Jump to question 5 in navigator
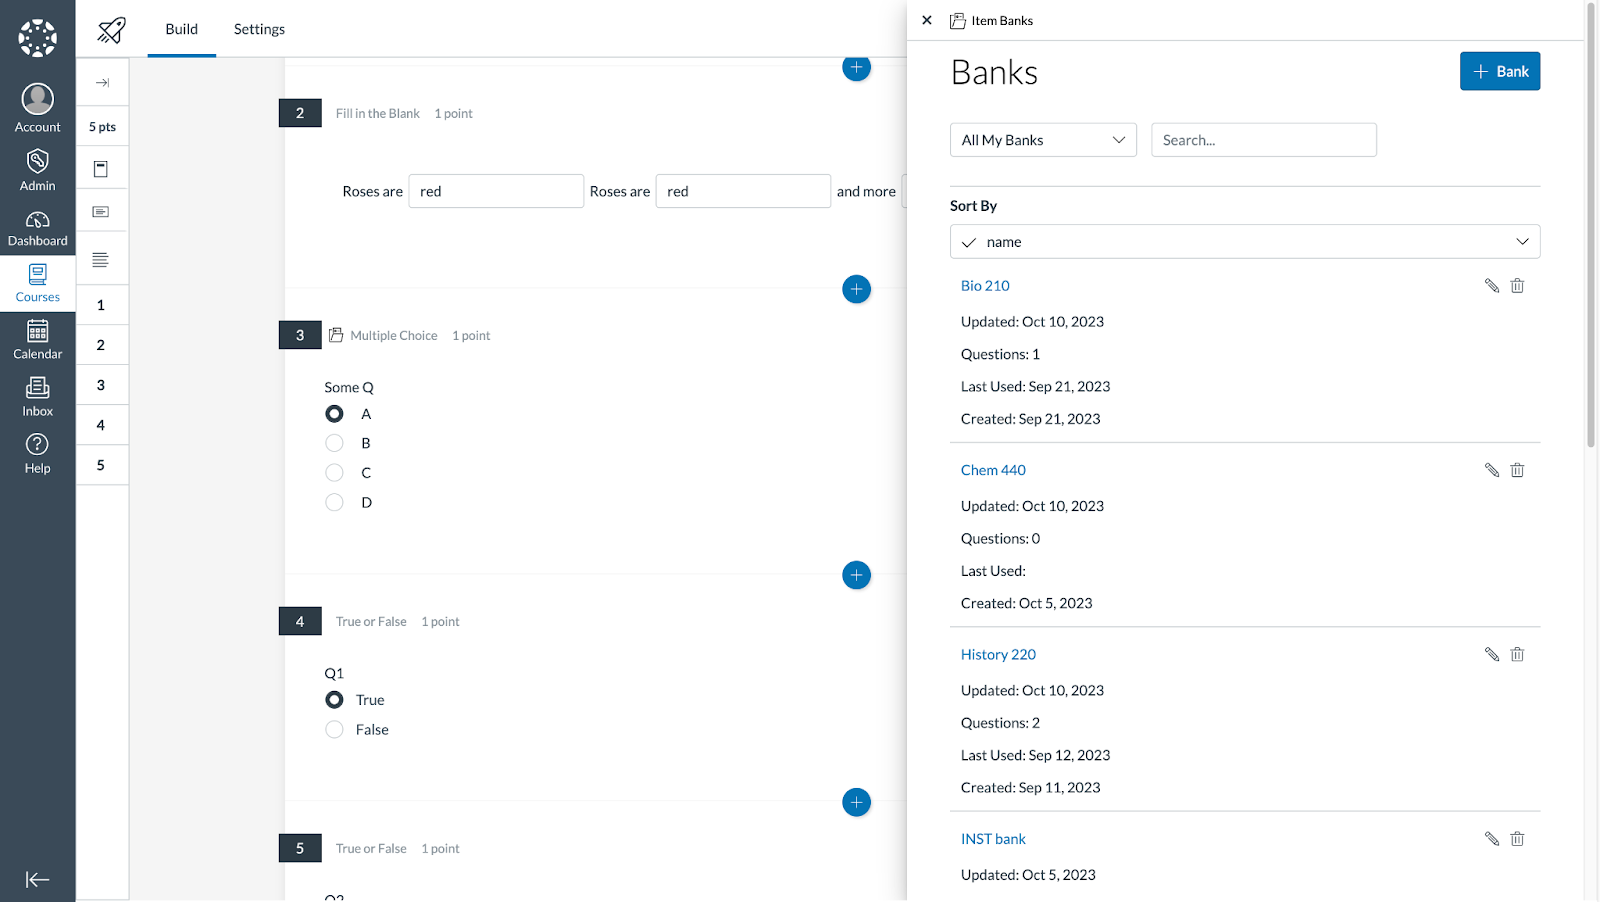Image resolution: width=1600 pixels, height=902 pixels. point(101,465)
